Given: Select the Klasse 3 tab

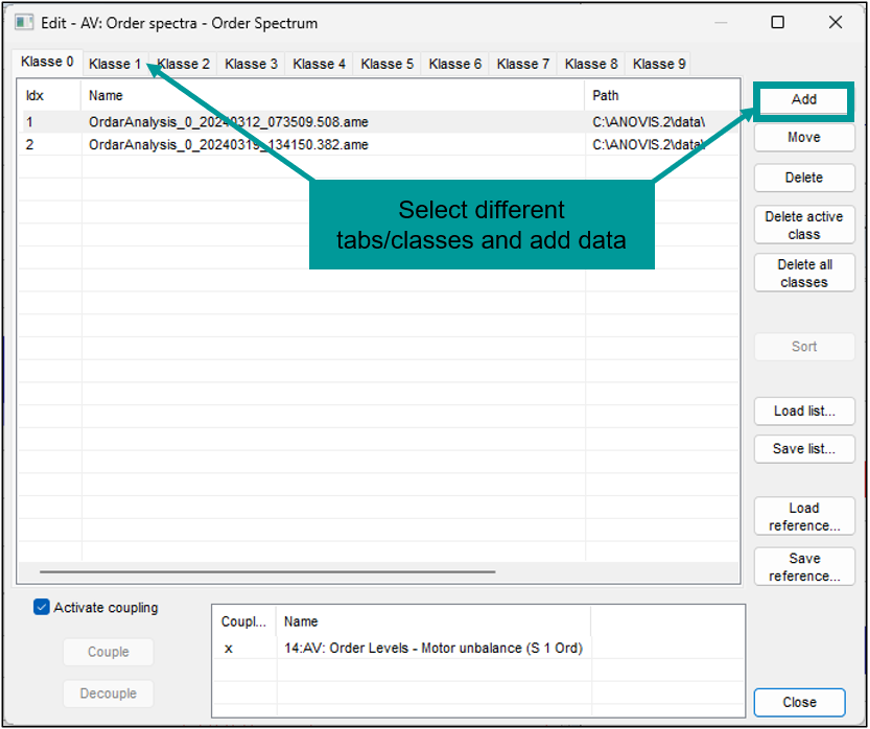Looking at the screenshot, I should click(x=251, y=64).
